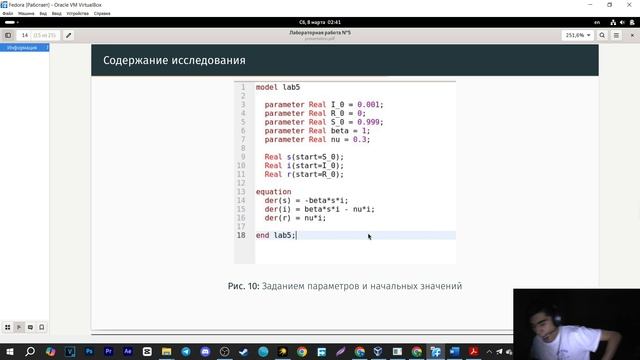The width and height of the screenshot is (640, 360).
Task: Click the network icon in GNOME top bar
Action: tap(613, 22)
